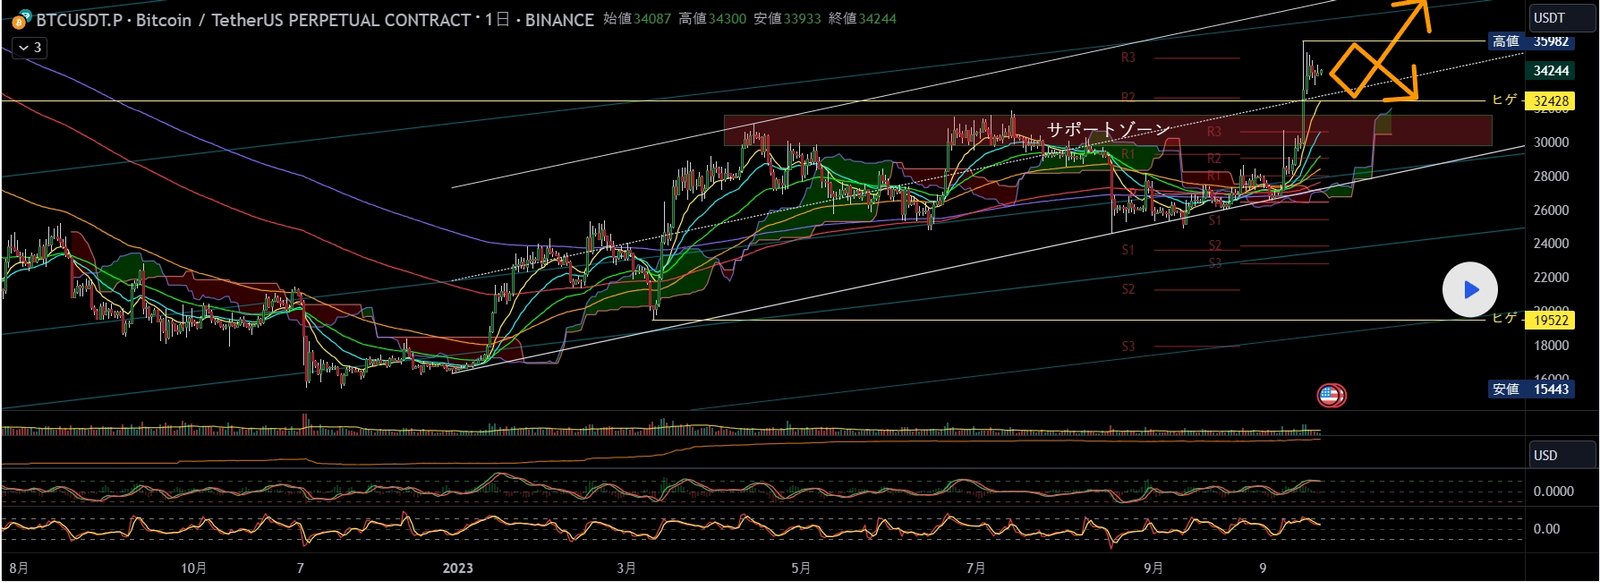Select the サポートゾーン text annotation
The image size is (1600, 583).
click(1108, 129)
